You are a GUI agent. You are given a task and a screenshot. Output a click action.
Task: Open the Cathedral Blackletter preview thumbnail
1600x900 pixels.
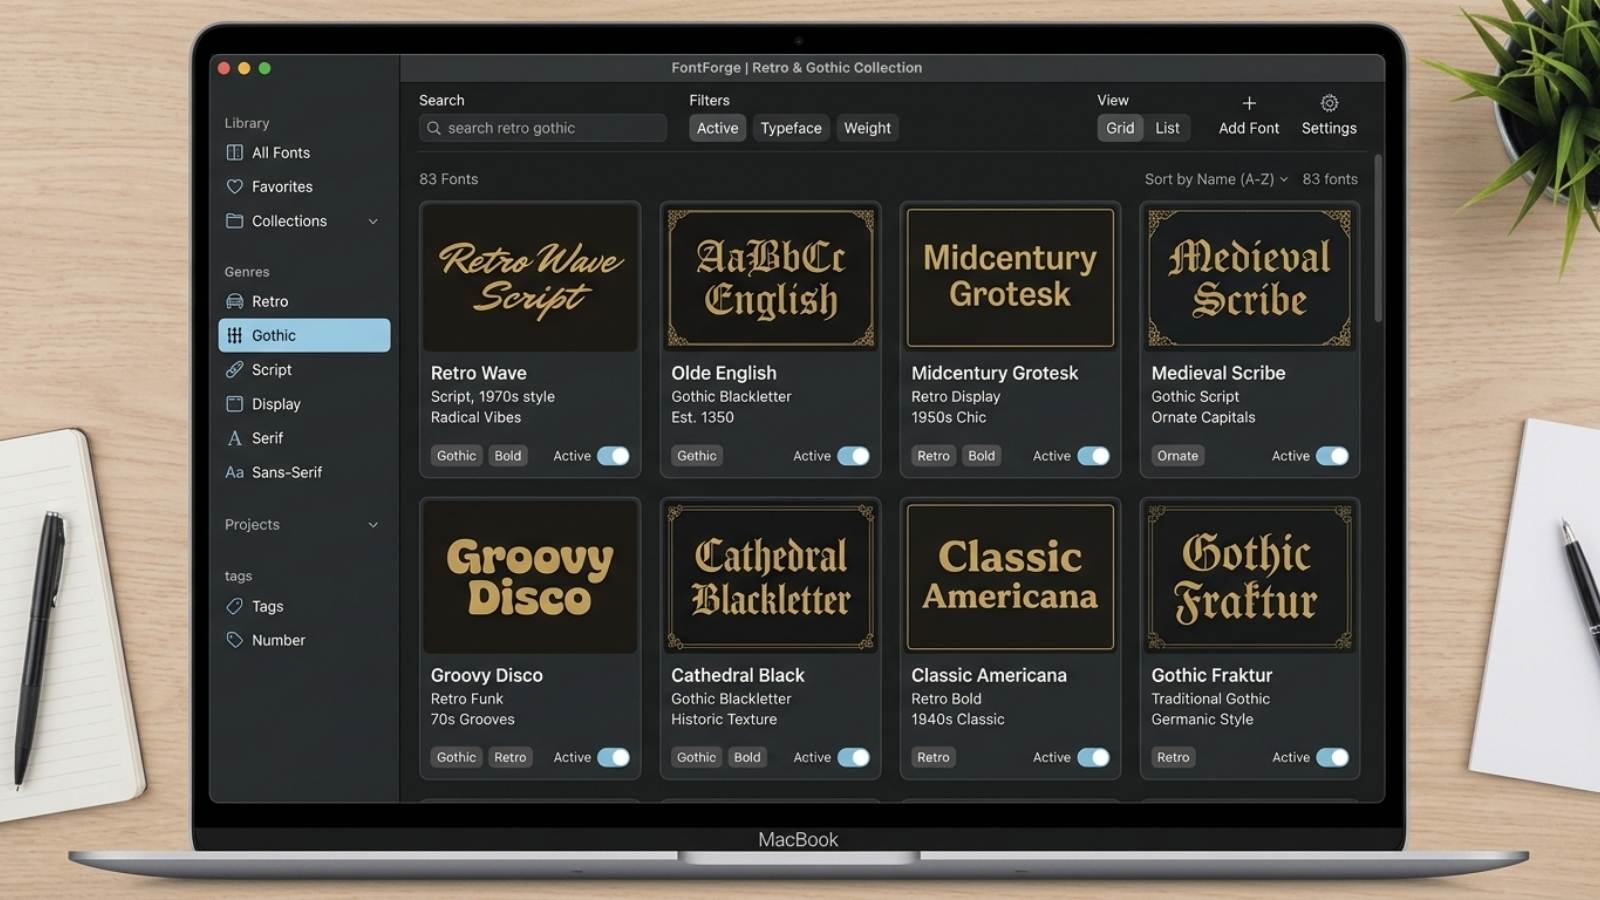click(770, 577)
